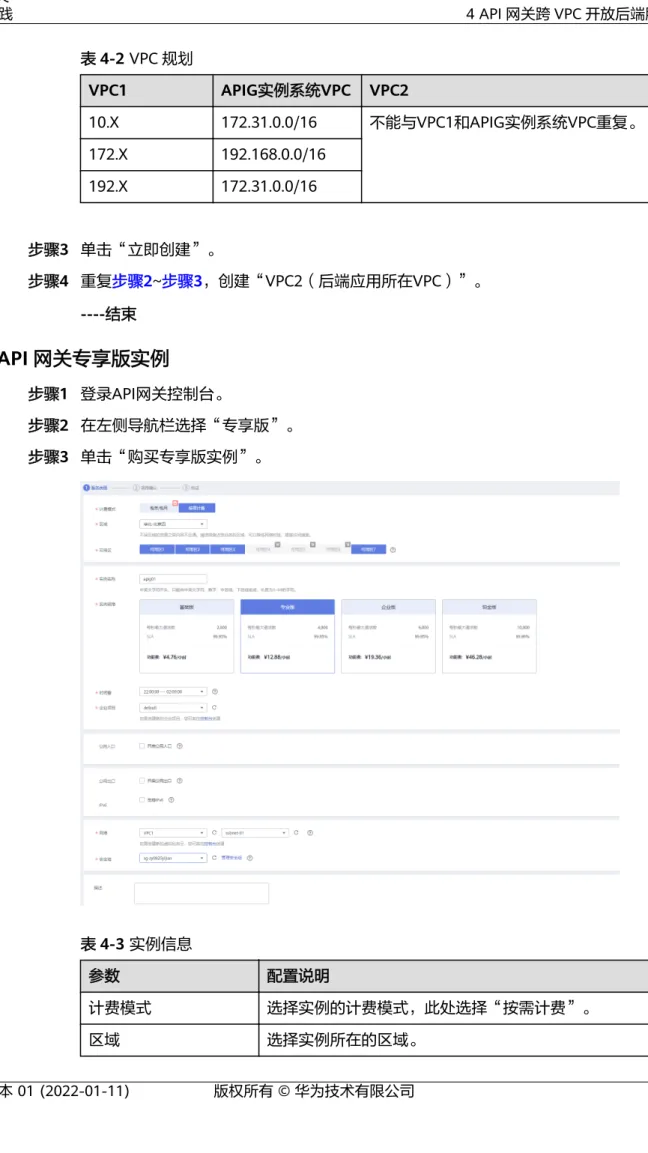Click refresh icon beside the enterprise project dropdown

(214, 707)
